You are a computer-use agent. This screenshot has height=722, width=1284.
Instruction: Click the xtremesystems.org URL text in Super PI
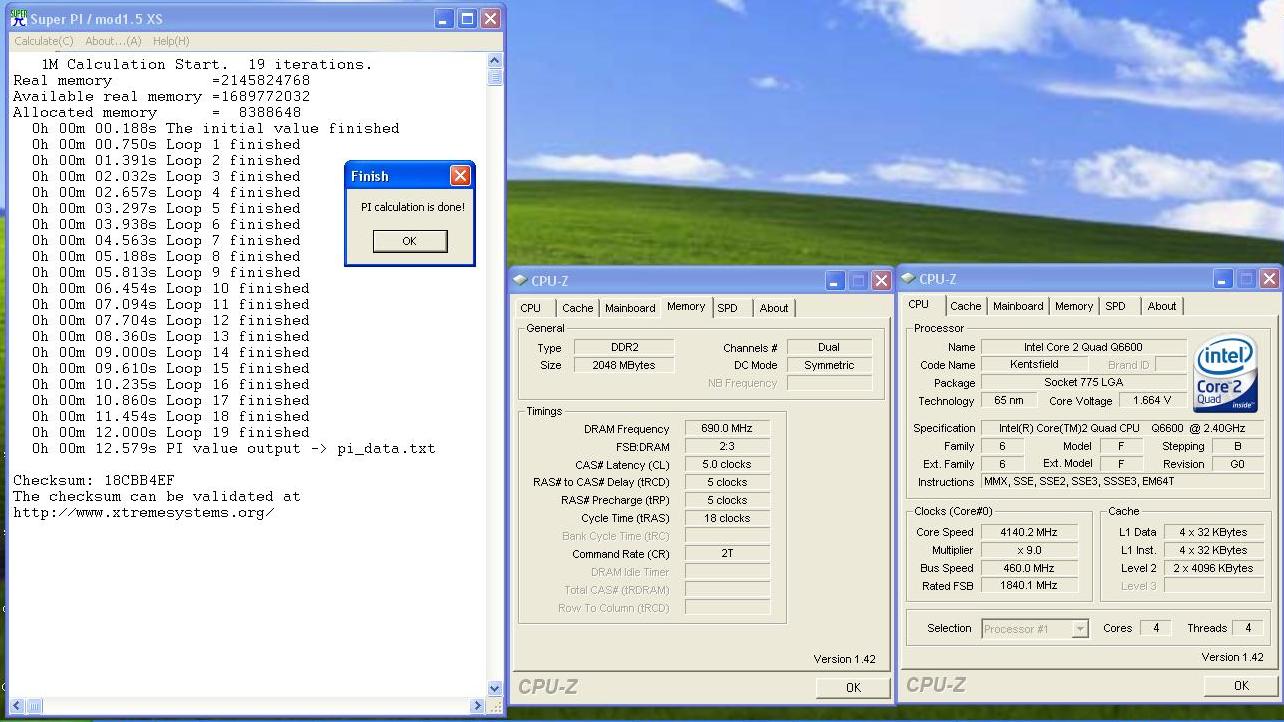click(144, 513)
